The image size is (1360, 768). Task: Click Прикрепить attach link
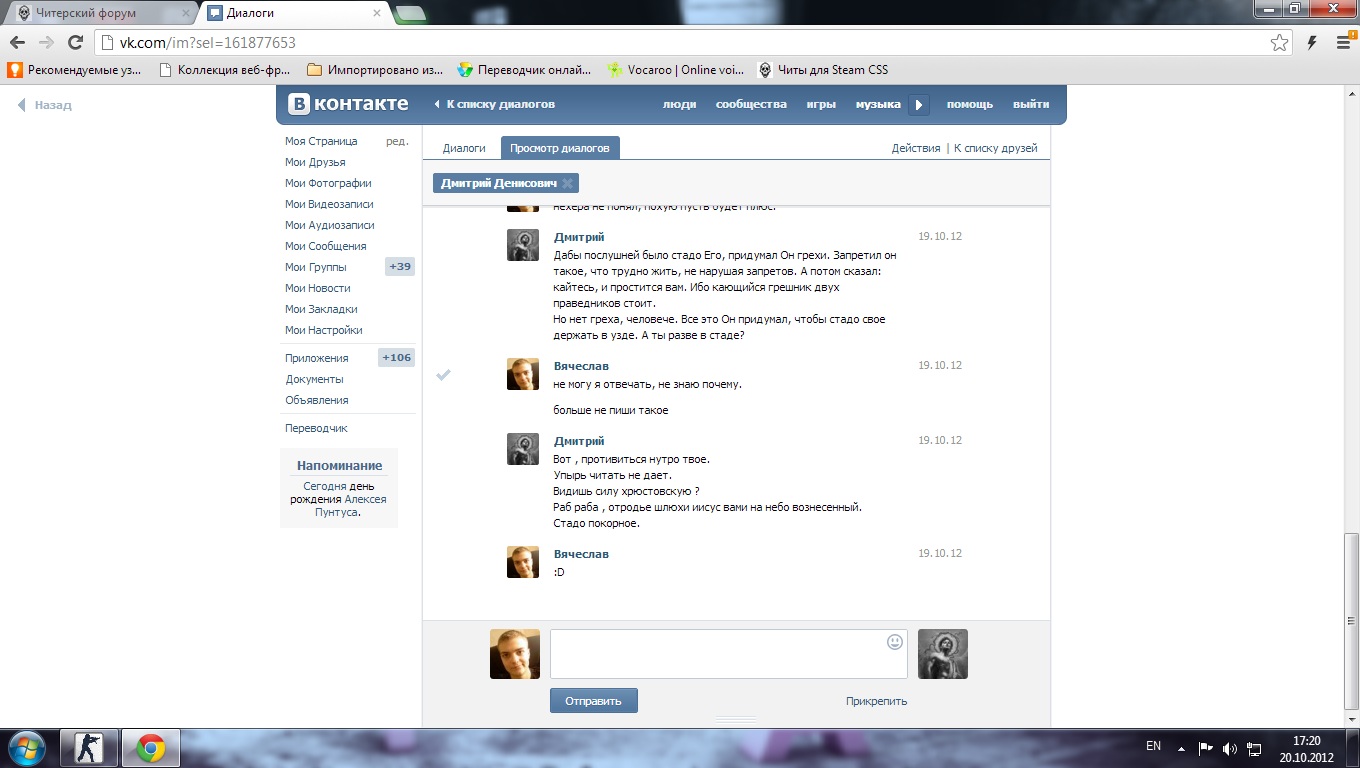coord(876,701)
